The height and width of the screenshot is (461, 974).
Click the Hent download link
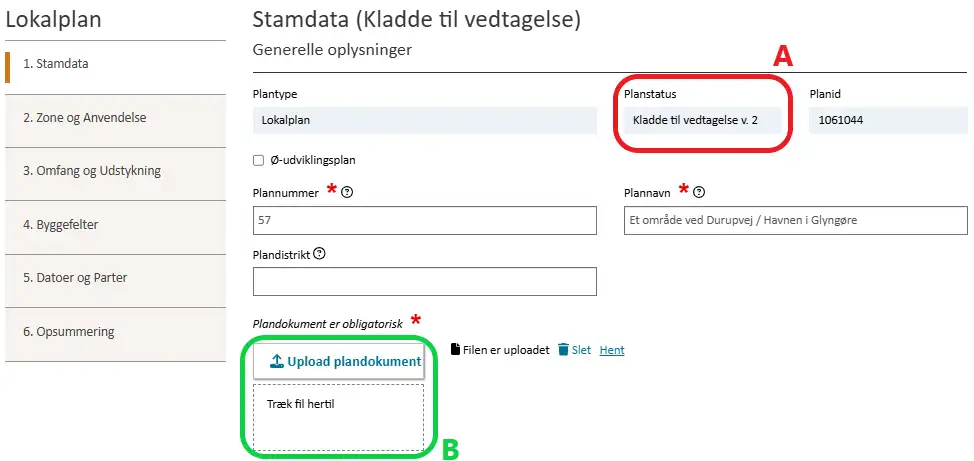point(612,350)
